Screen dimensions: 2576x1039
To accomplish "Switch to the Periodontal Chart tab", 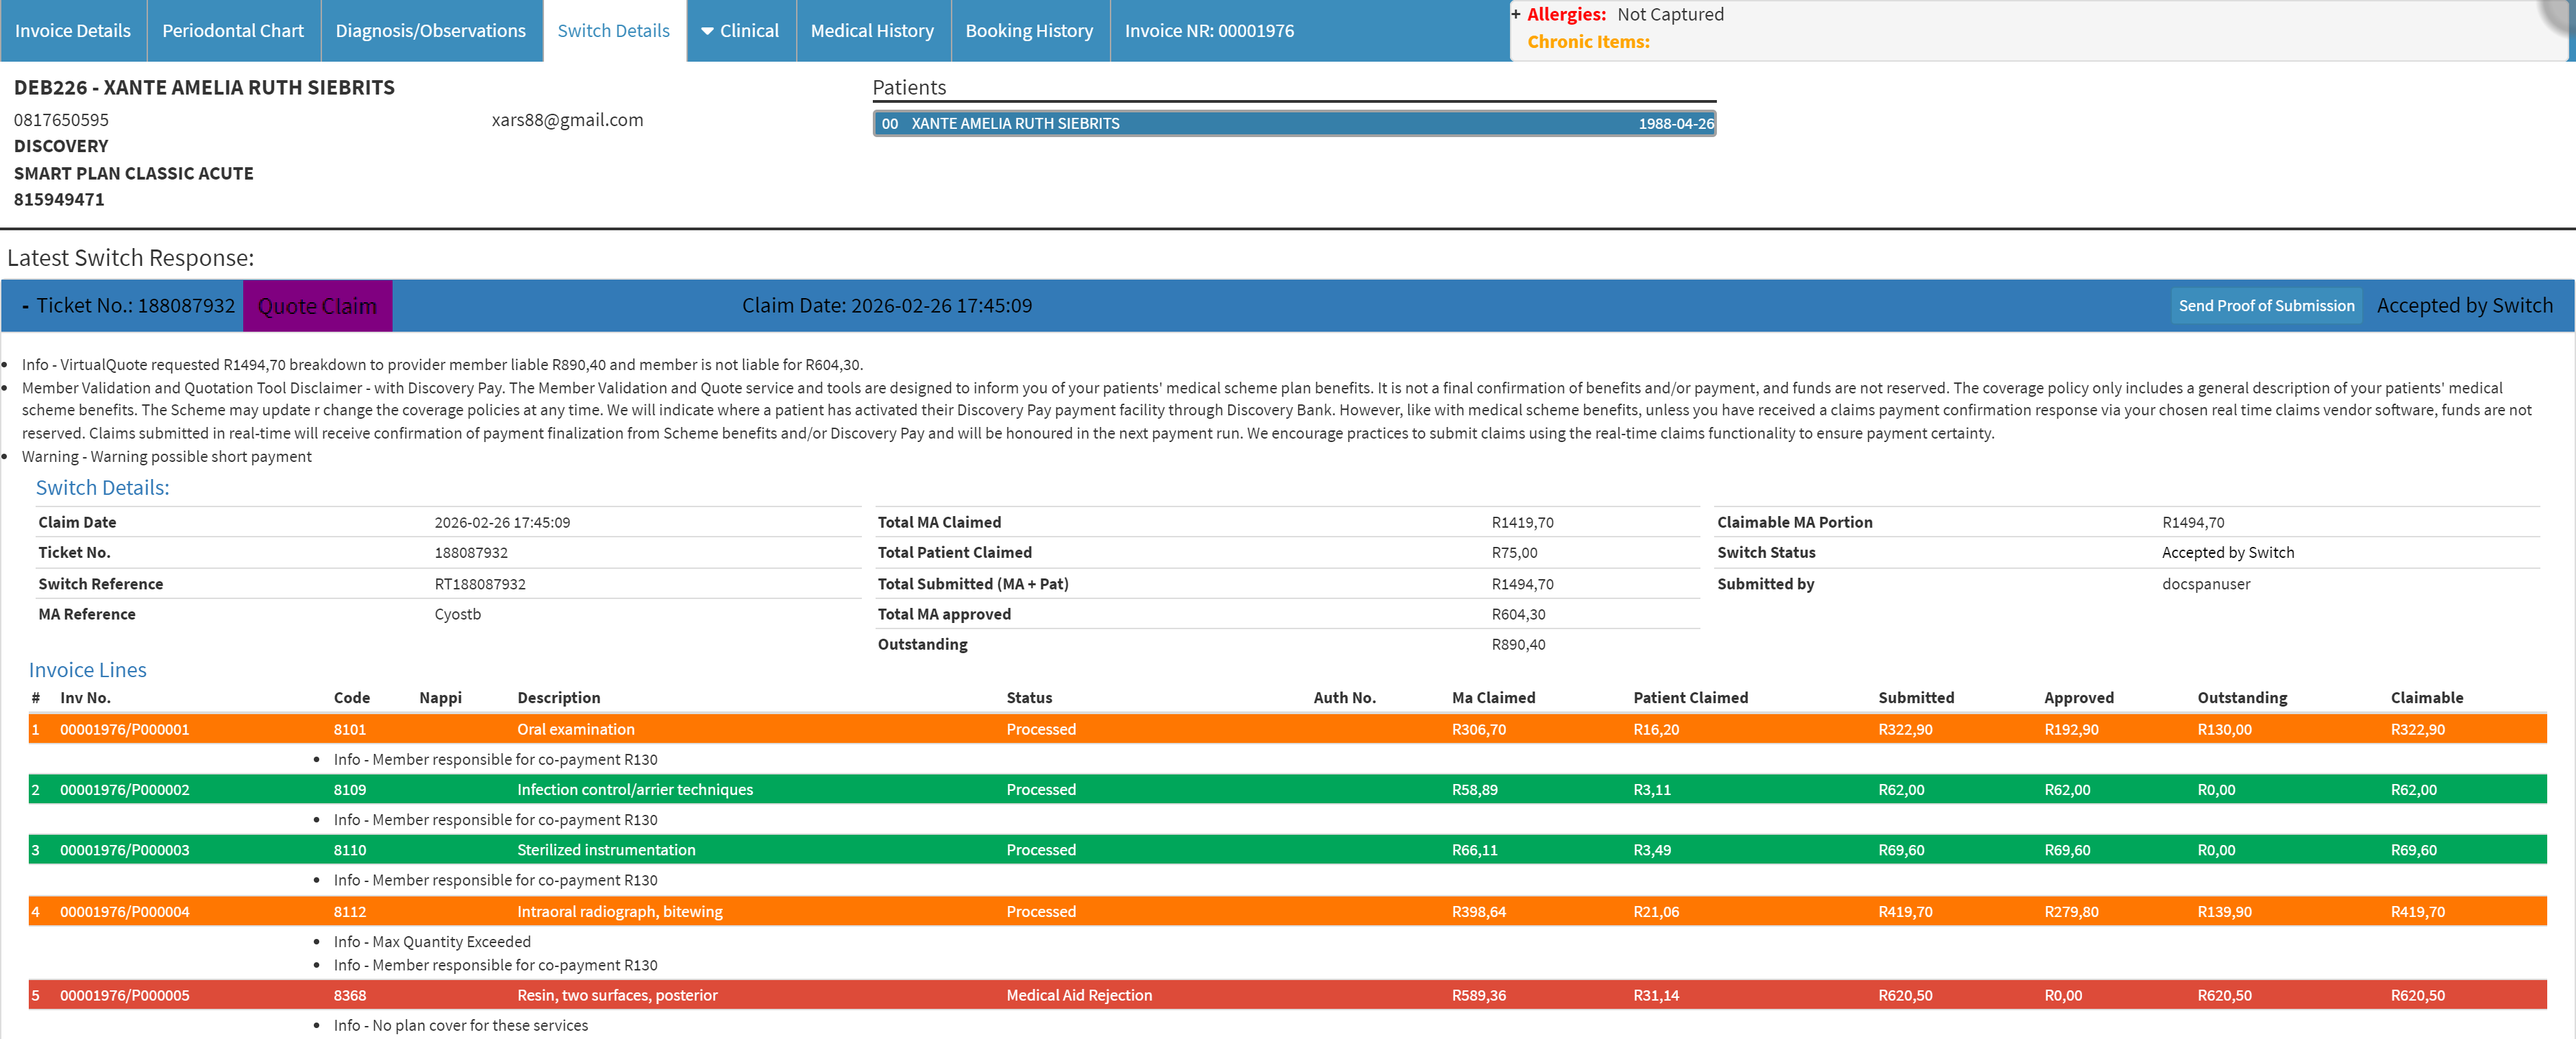I will tap(233, 31).
